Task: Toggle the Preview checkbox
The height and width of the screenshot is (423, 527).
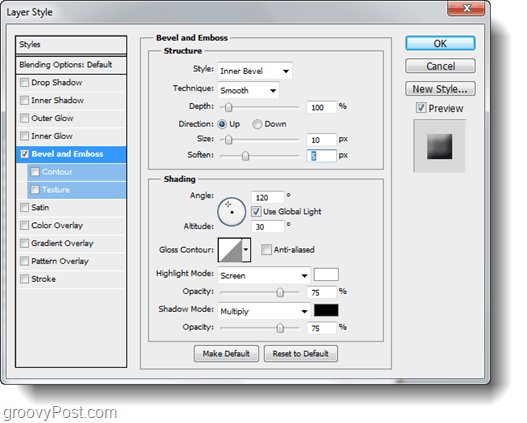Action: (421, 108)
